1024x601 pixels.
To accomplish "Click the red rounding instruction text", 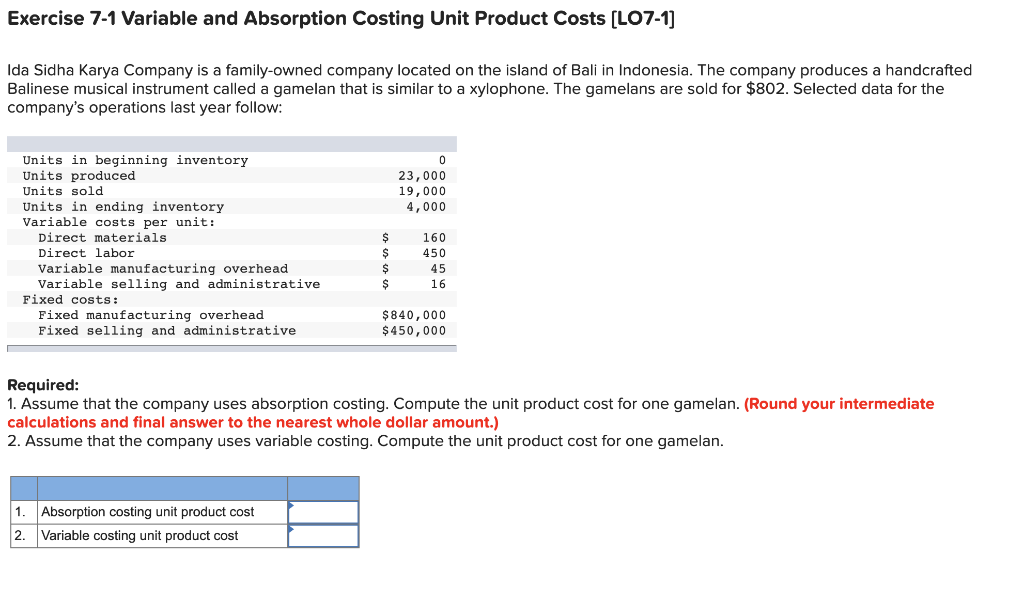I will [x=740, y=404].
